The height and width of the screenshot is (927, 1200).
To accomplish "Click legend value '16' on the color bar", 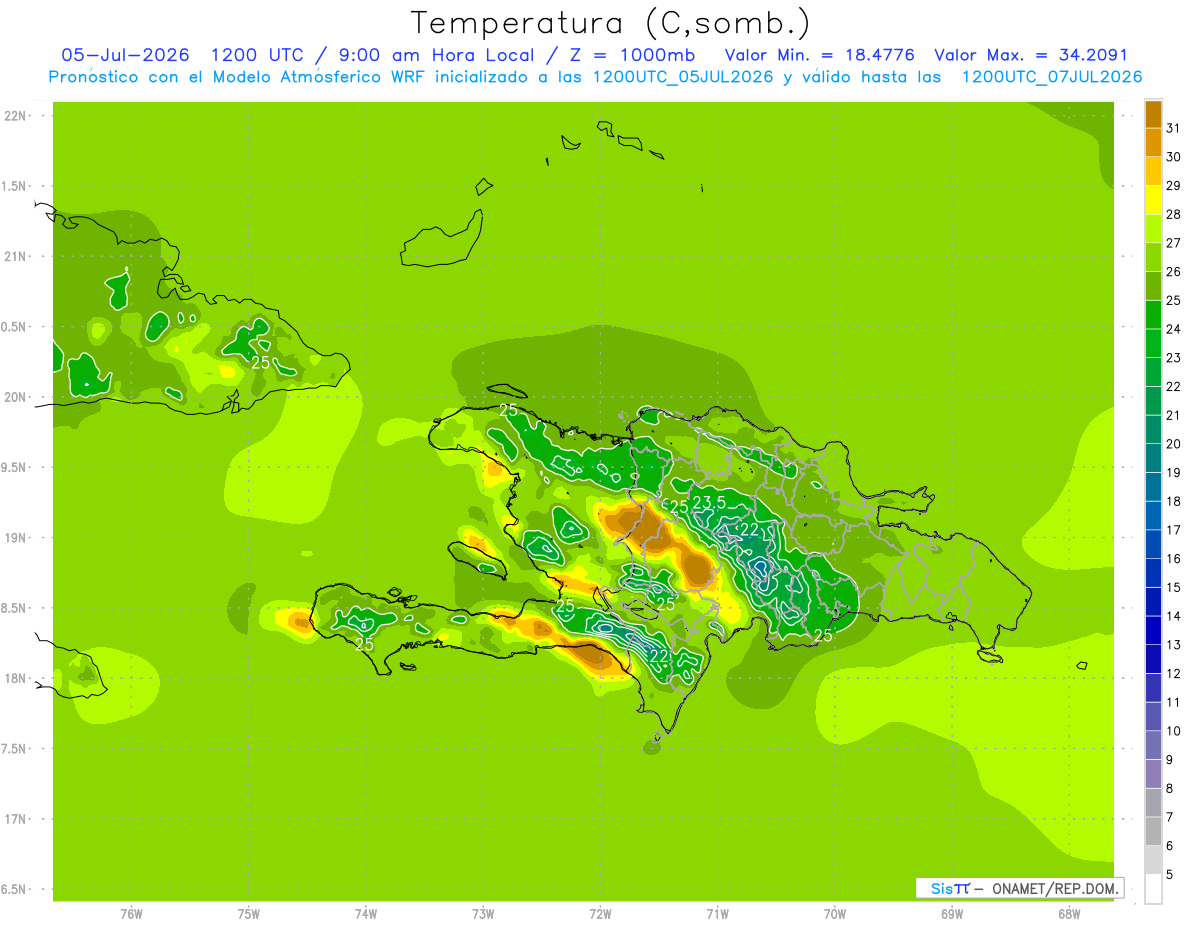I will (x=1173, y=559).
